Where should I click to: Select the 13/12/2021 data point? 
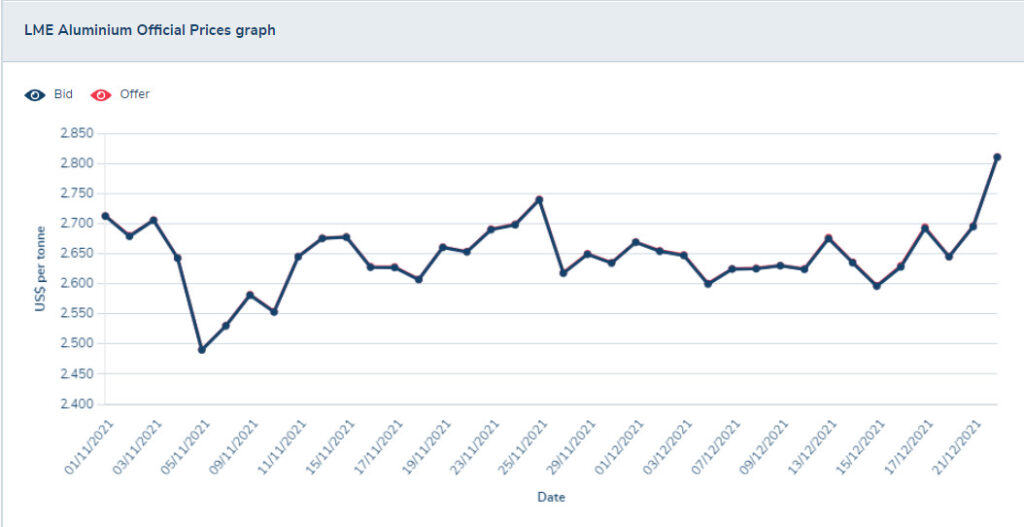click(x=828, y=238)
